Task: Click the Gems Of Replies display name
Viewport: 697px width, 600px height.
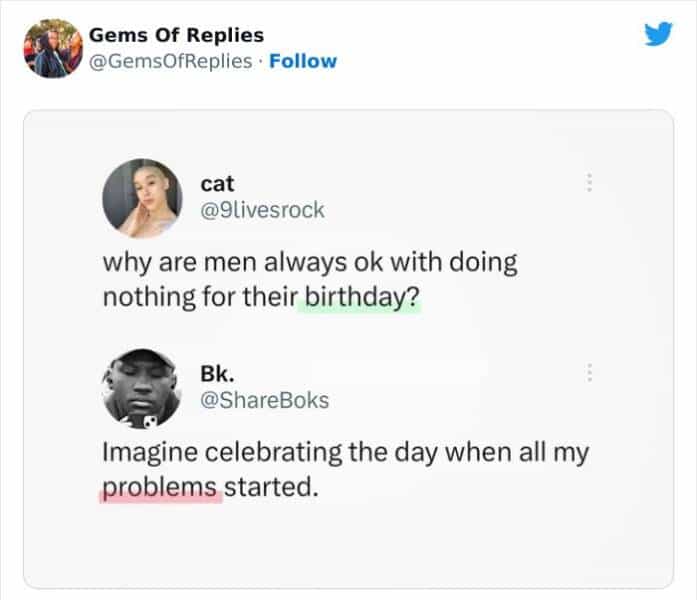Action: coord(177,35)
